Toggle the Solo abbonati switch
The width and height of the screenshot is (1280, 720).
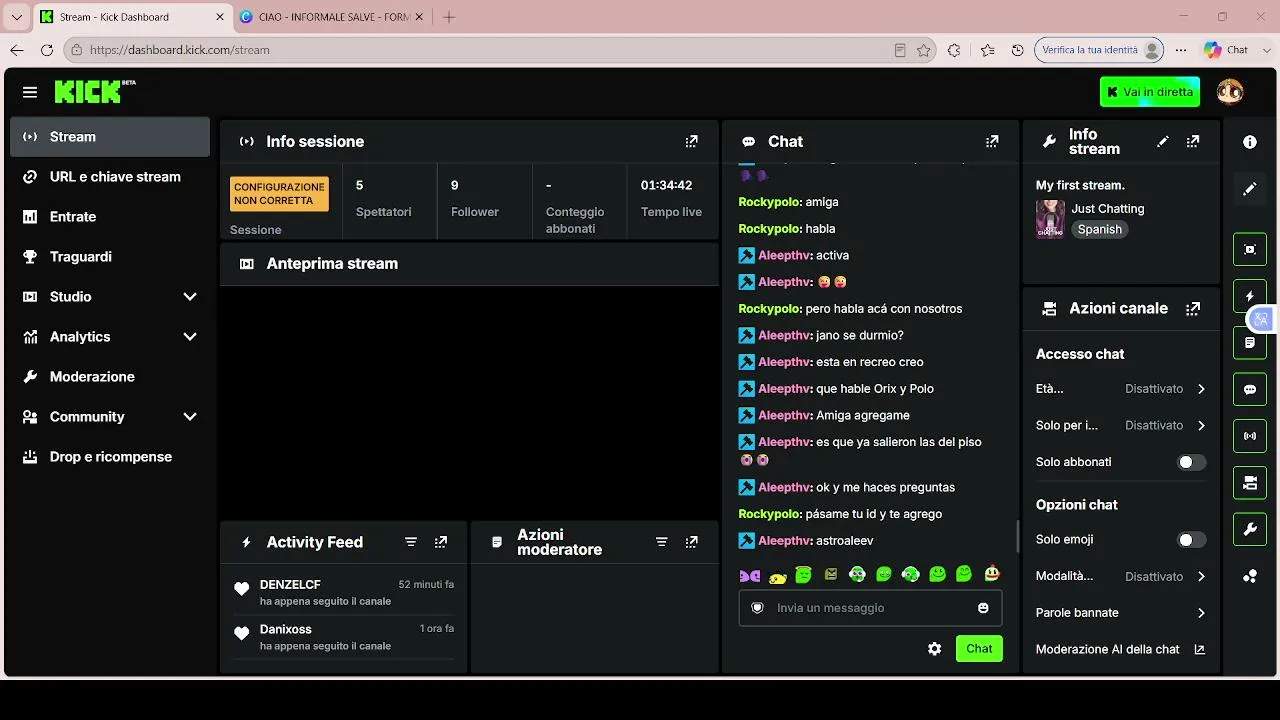[x=1191, y=462]
